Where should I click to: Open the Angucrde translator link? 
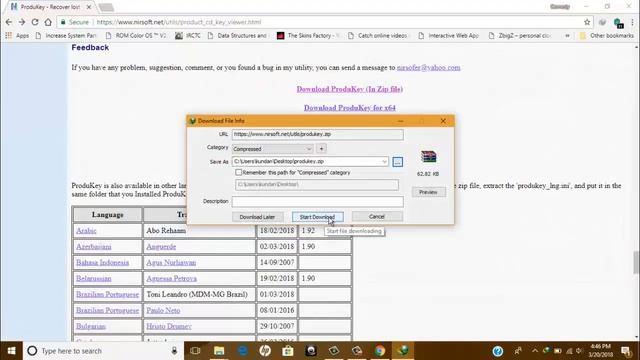tap(161, 247)
